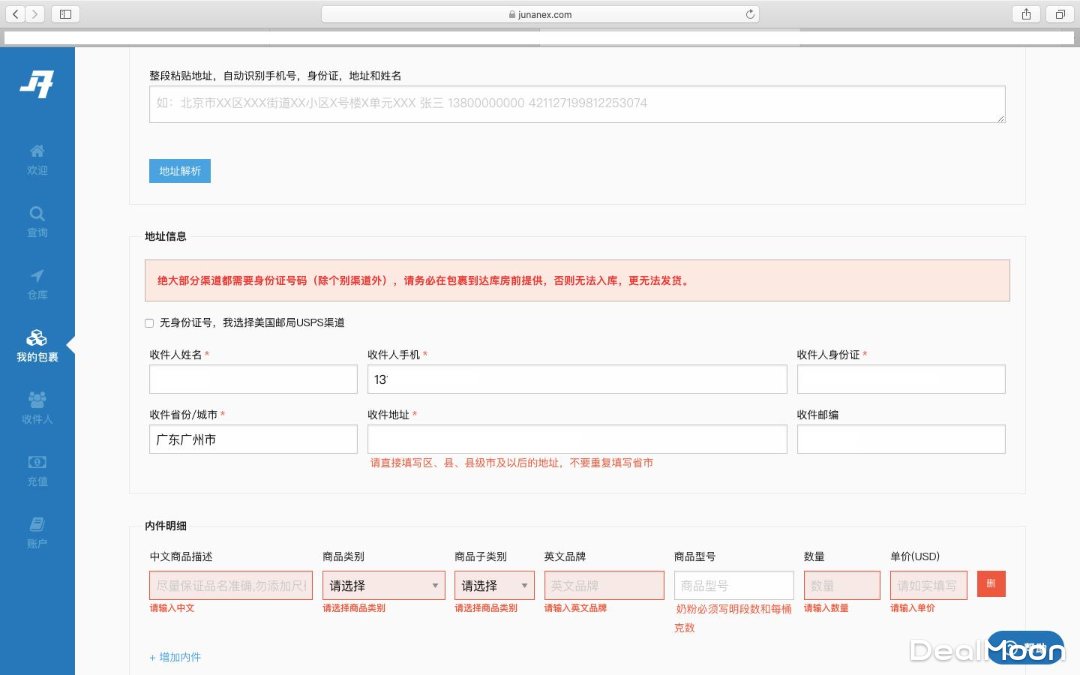Reload the page with Safari refresh icon

pyautogui.click(x=750, y=14)
